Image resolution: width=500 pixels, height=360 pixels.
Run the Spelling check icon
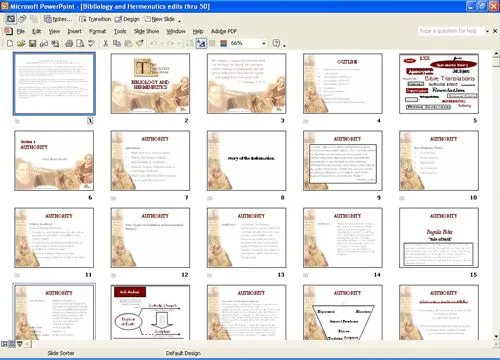(x=91, y=43)
